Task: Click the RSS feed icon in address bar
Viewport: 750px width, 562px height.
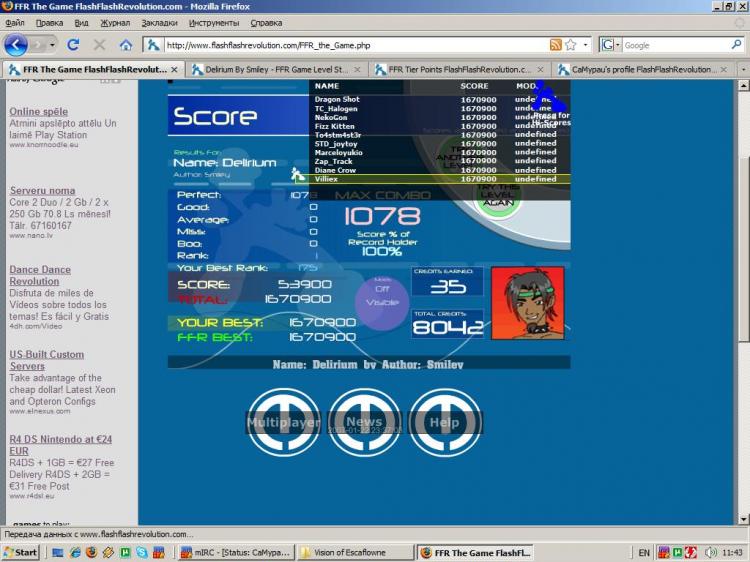Action: 555,45
